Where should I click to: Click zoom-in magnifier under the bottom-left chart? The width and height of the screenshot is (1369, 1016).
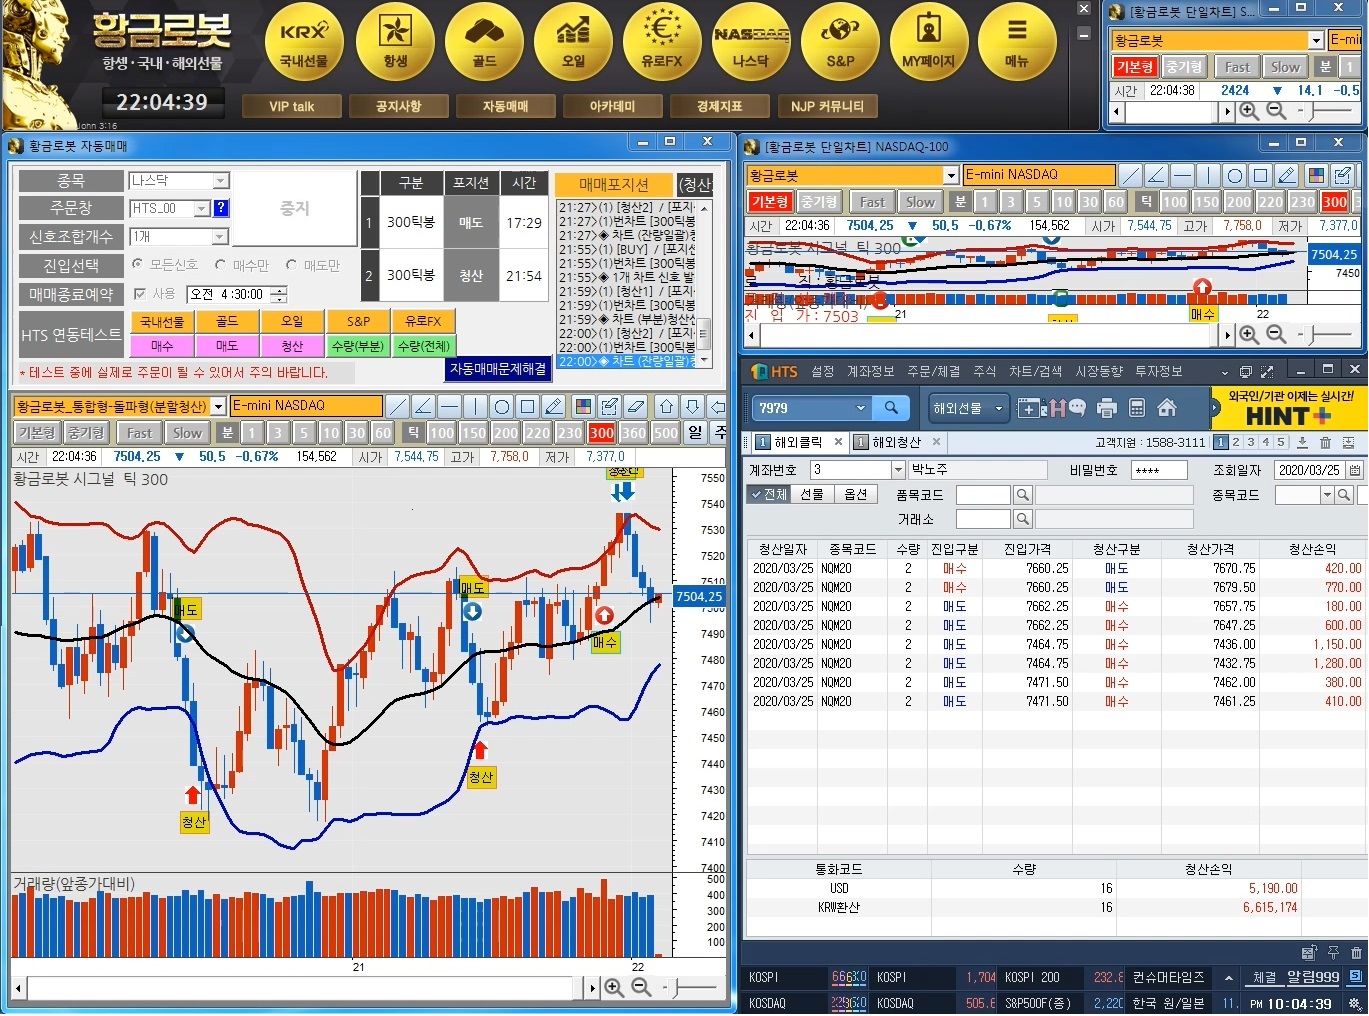(x=614, y=988)
